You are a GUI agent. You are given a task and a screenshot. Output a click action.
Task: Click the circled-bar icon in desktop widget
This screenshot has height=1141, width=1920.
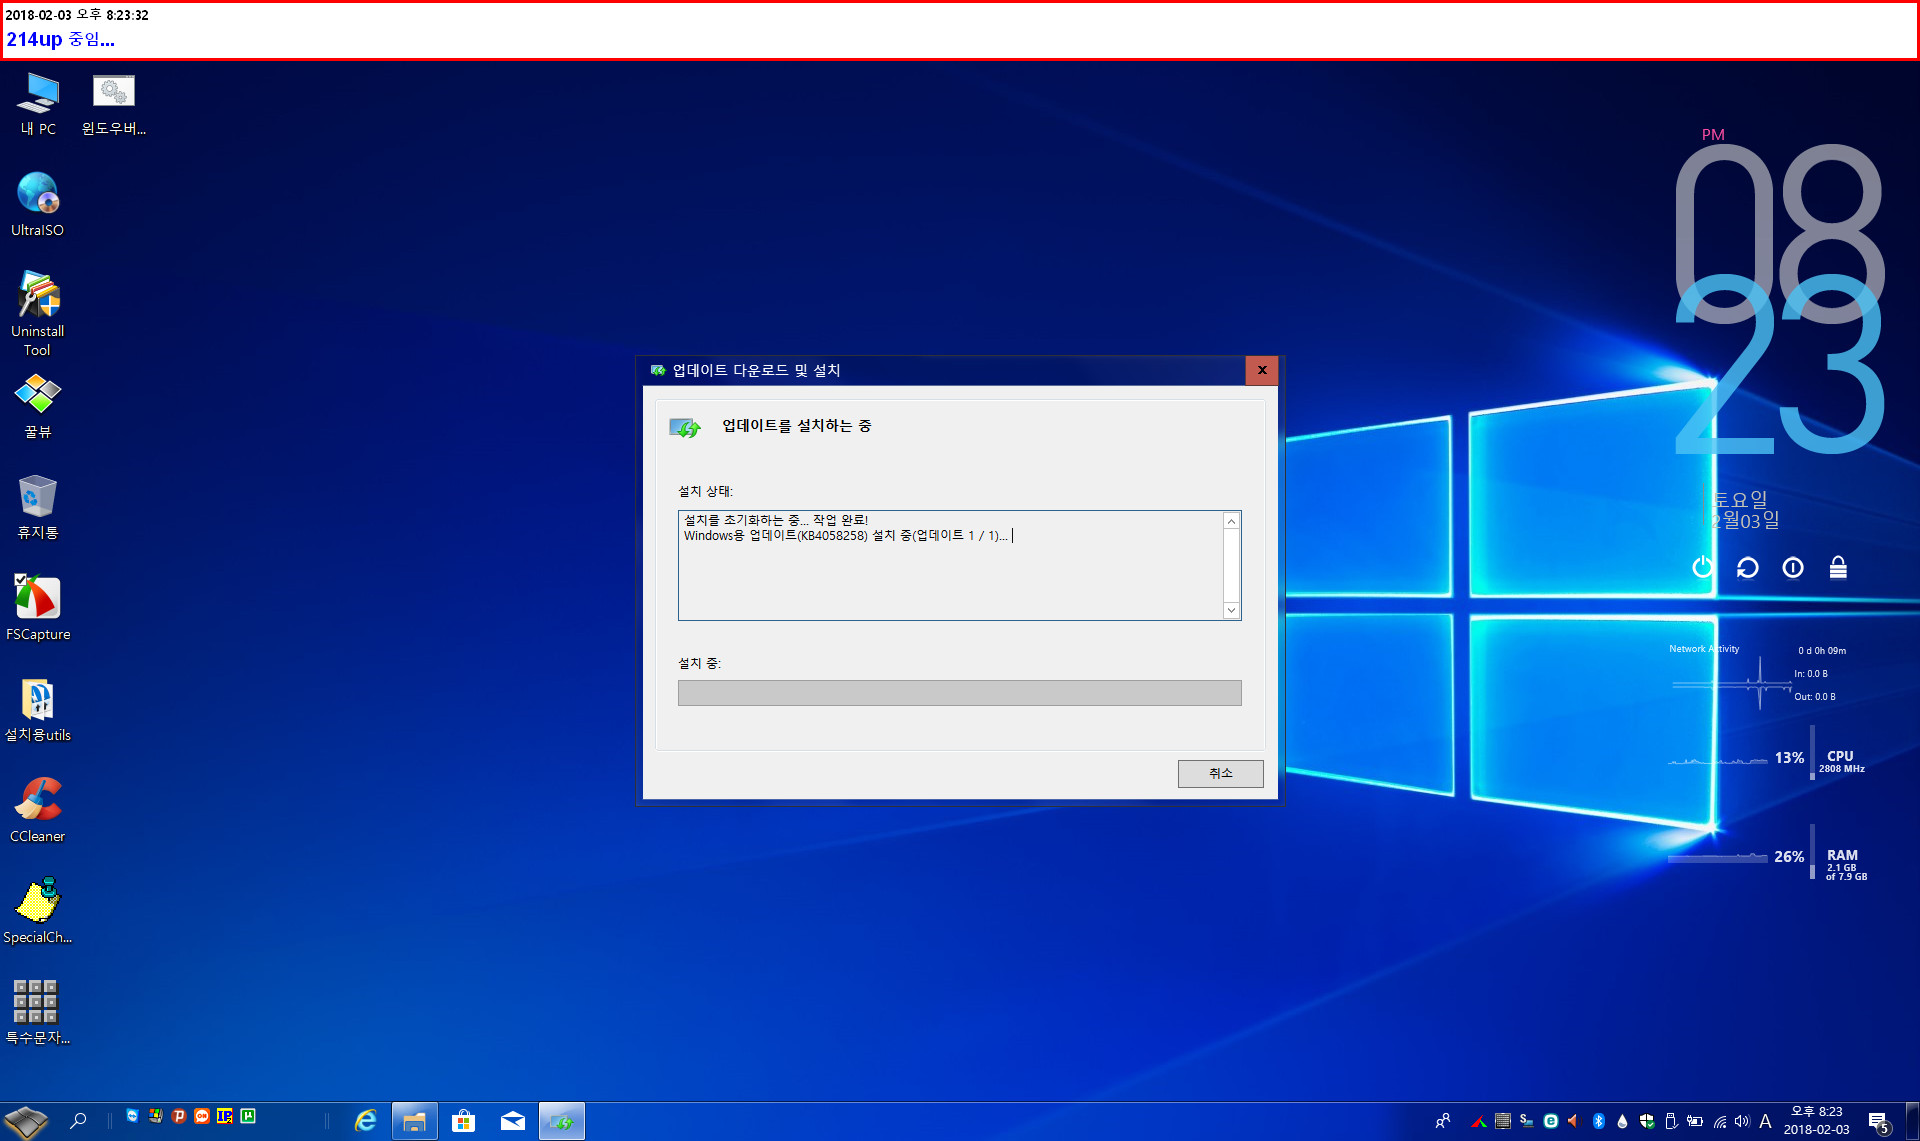pos(1793,568)
